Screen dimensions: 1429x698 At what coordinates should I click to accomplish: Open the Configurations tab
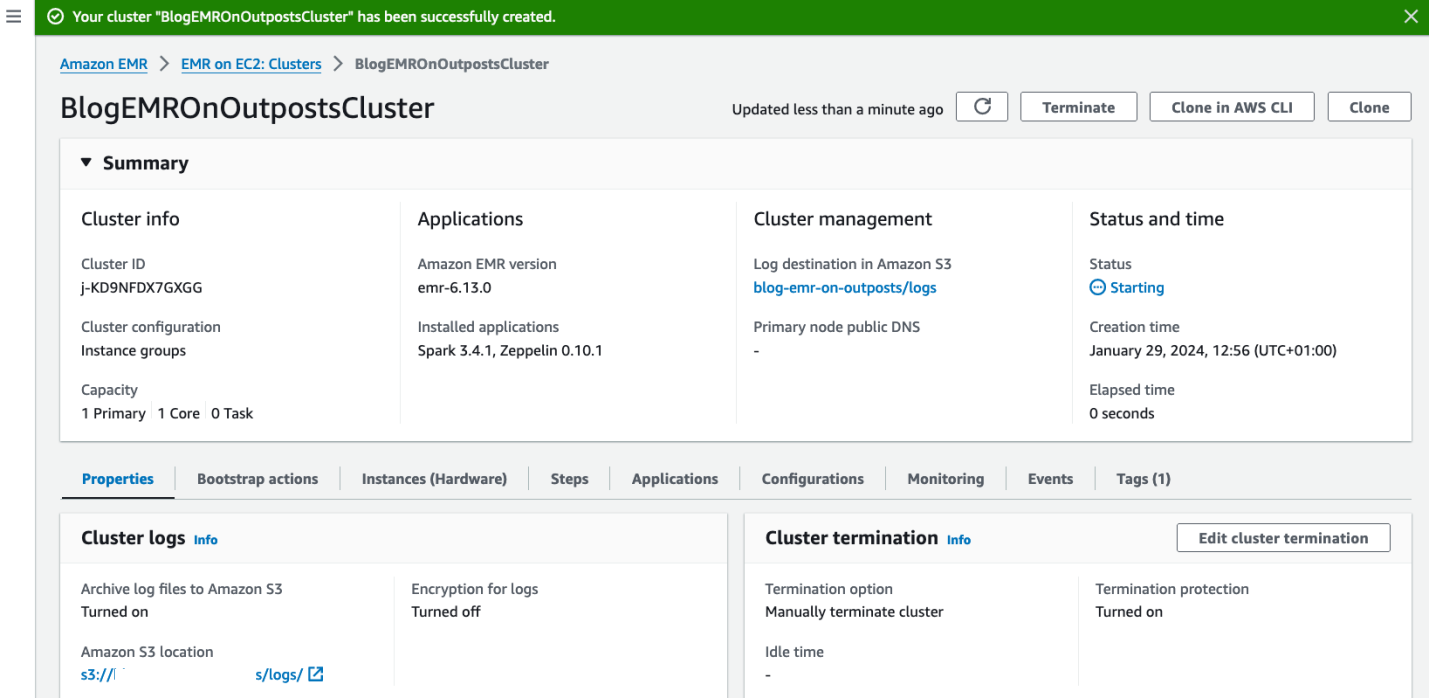pos(812,478)
